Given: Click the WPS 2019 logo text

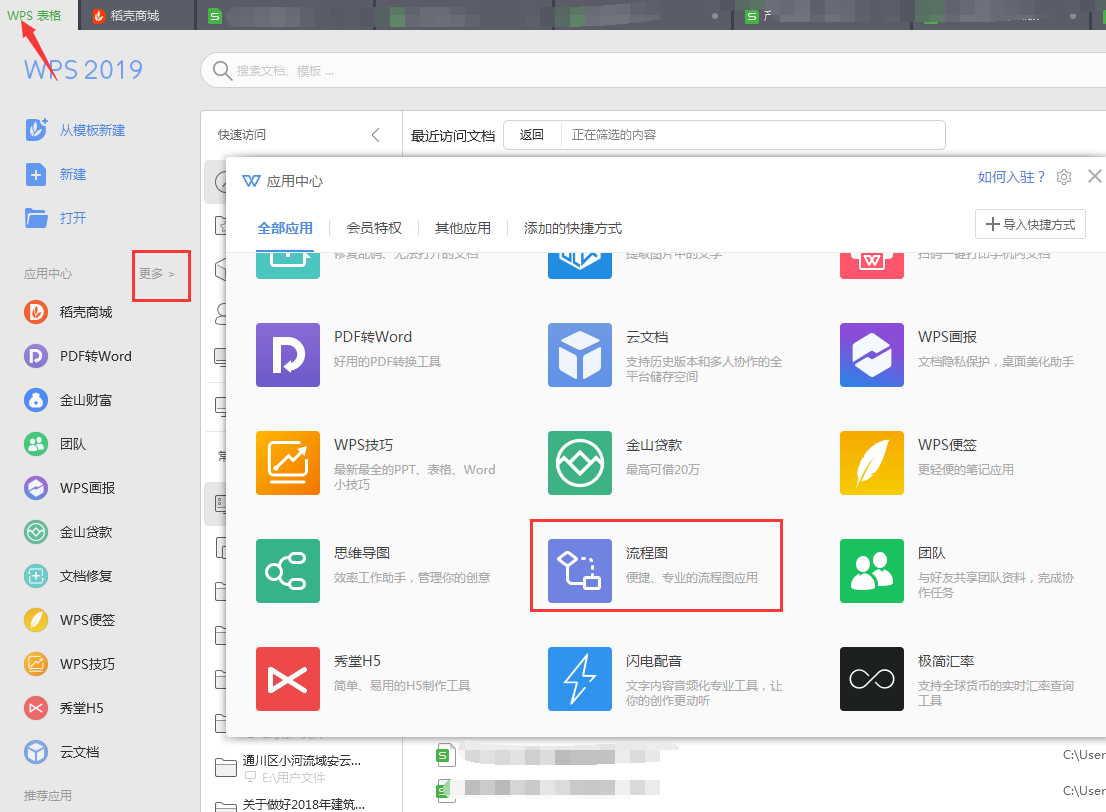Looking at the screenshot, I should pyautogui.click(x=83, y=70).
